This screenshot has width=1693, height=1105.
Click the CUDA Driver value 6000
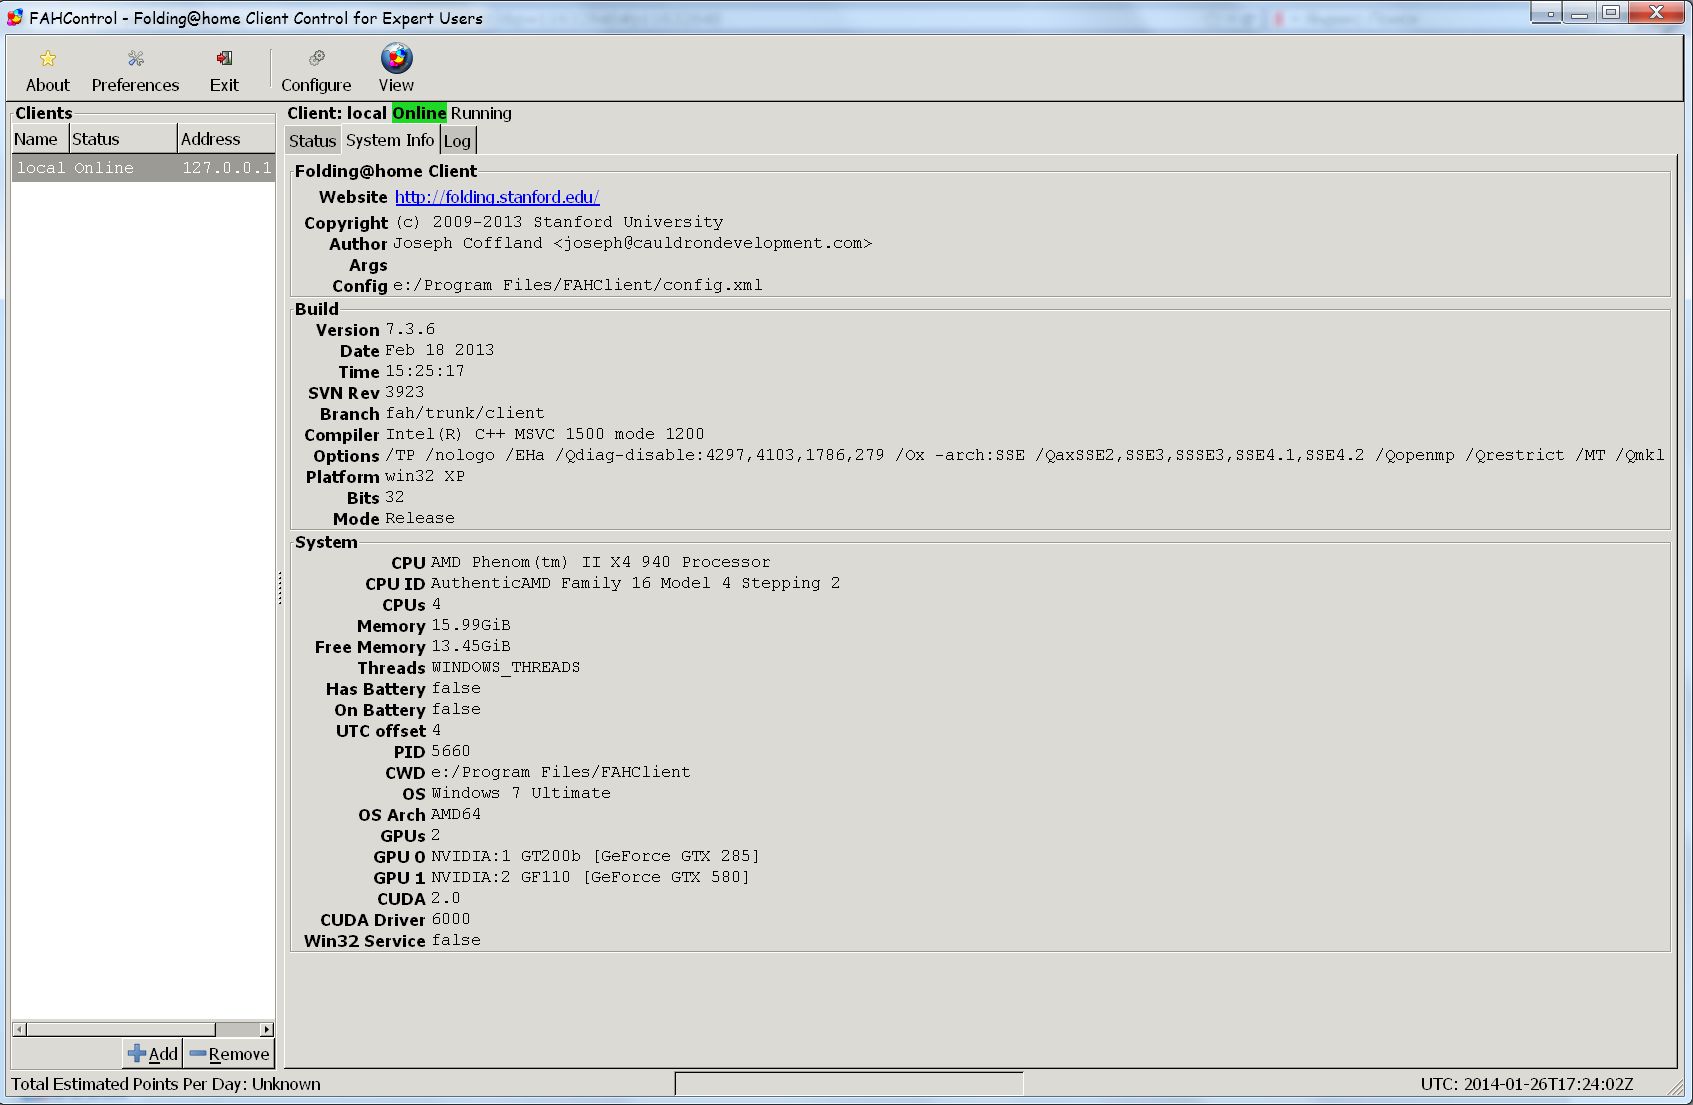[x=451, y=919]
